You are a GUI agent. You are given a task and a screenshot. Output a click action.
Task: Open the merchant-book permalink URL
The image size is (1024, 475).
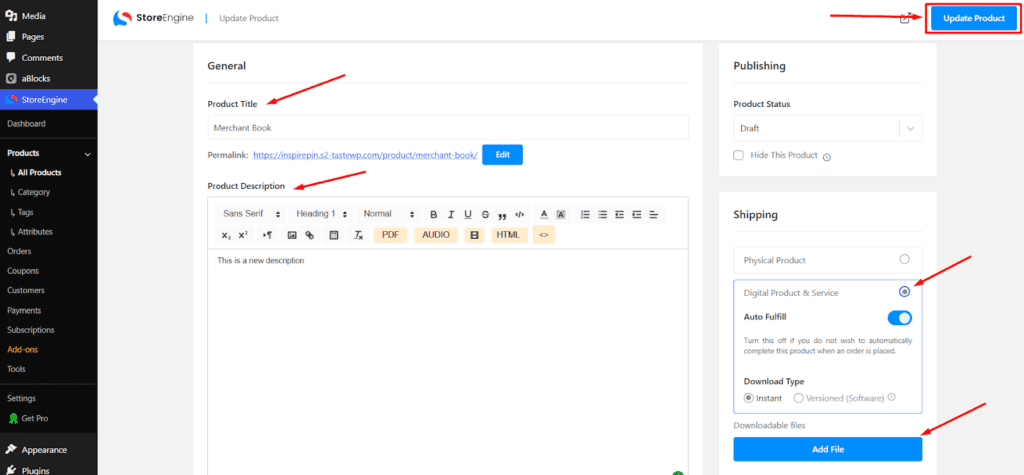(x=364, y=155)
